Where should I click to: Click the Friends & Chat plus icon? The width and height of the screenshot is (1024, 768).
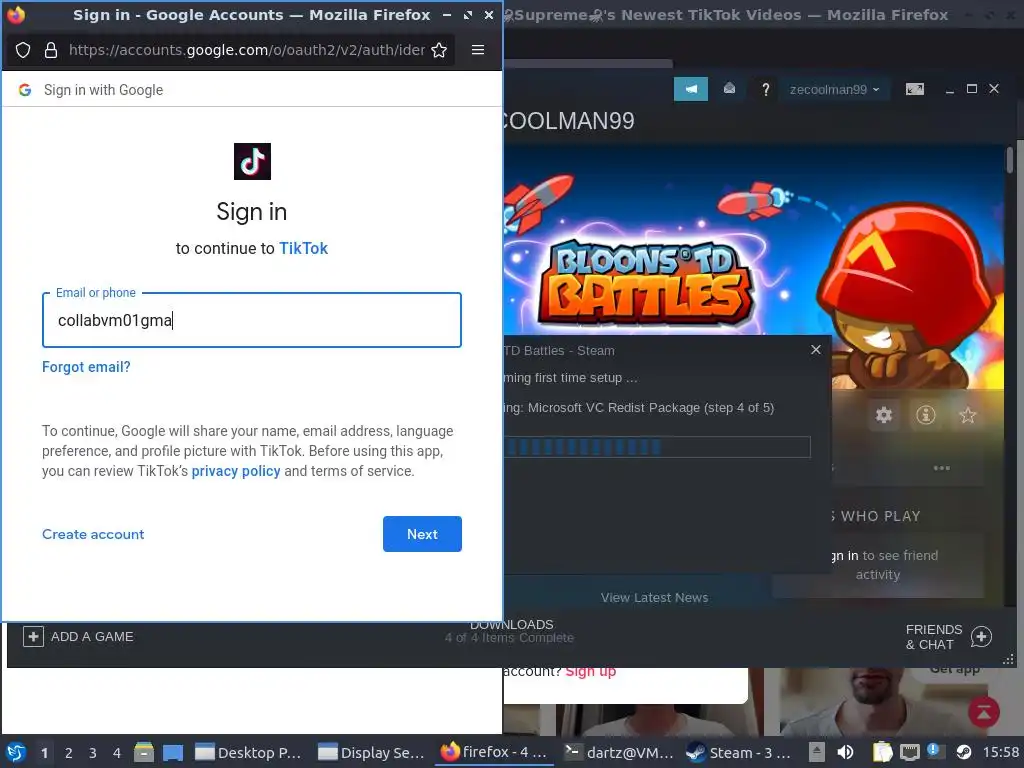pos(981,636)
